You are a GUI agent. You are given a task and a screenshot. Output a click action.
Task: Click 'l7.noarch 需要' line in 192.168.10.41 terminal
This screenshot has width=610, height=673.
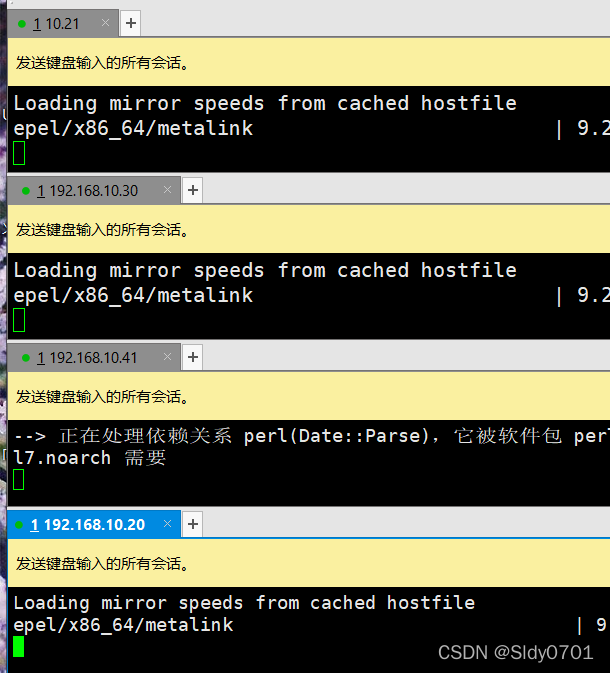pos(89,458)
